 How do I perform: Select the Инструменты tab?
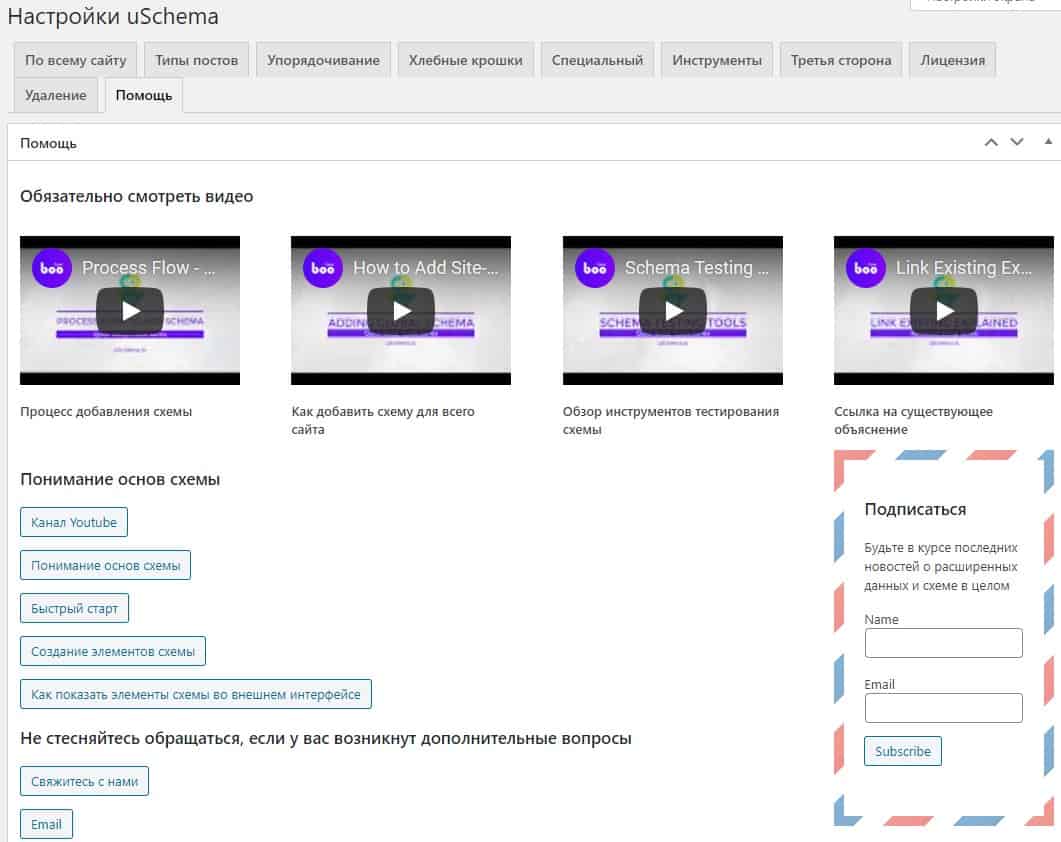pyautogui.click(x=716, y=60)
